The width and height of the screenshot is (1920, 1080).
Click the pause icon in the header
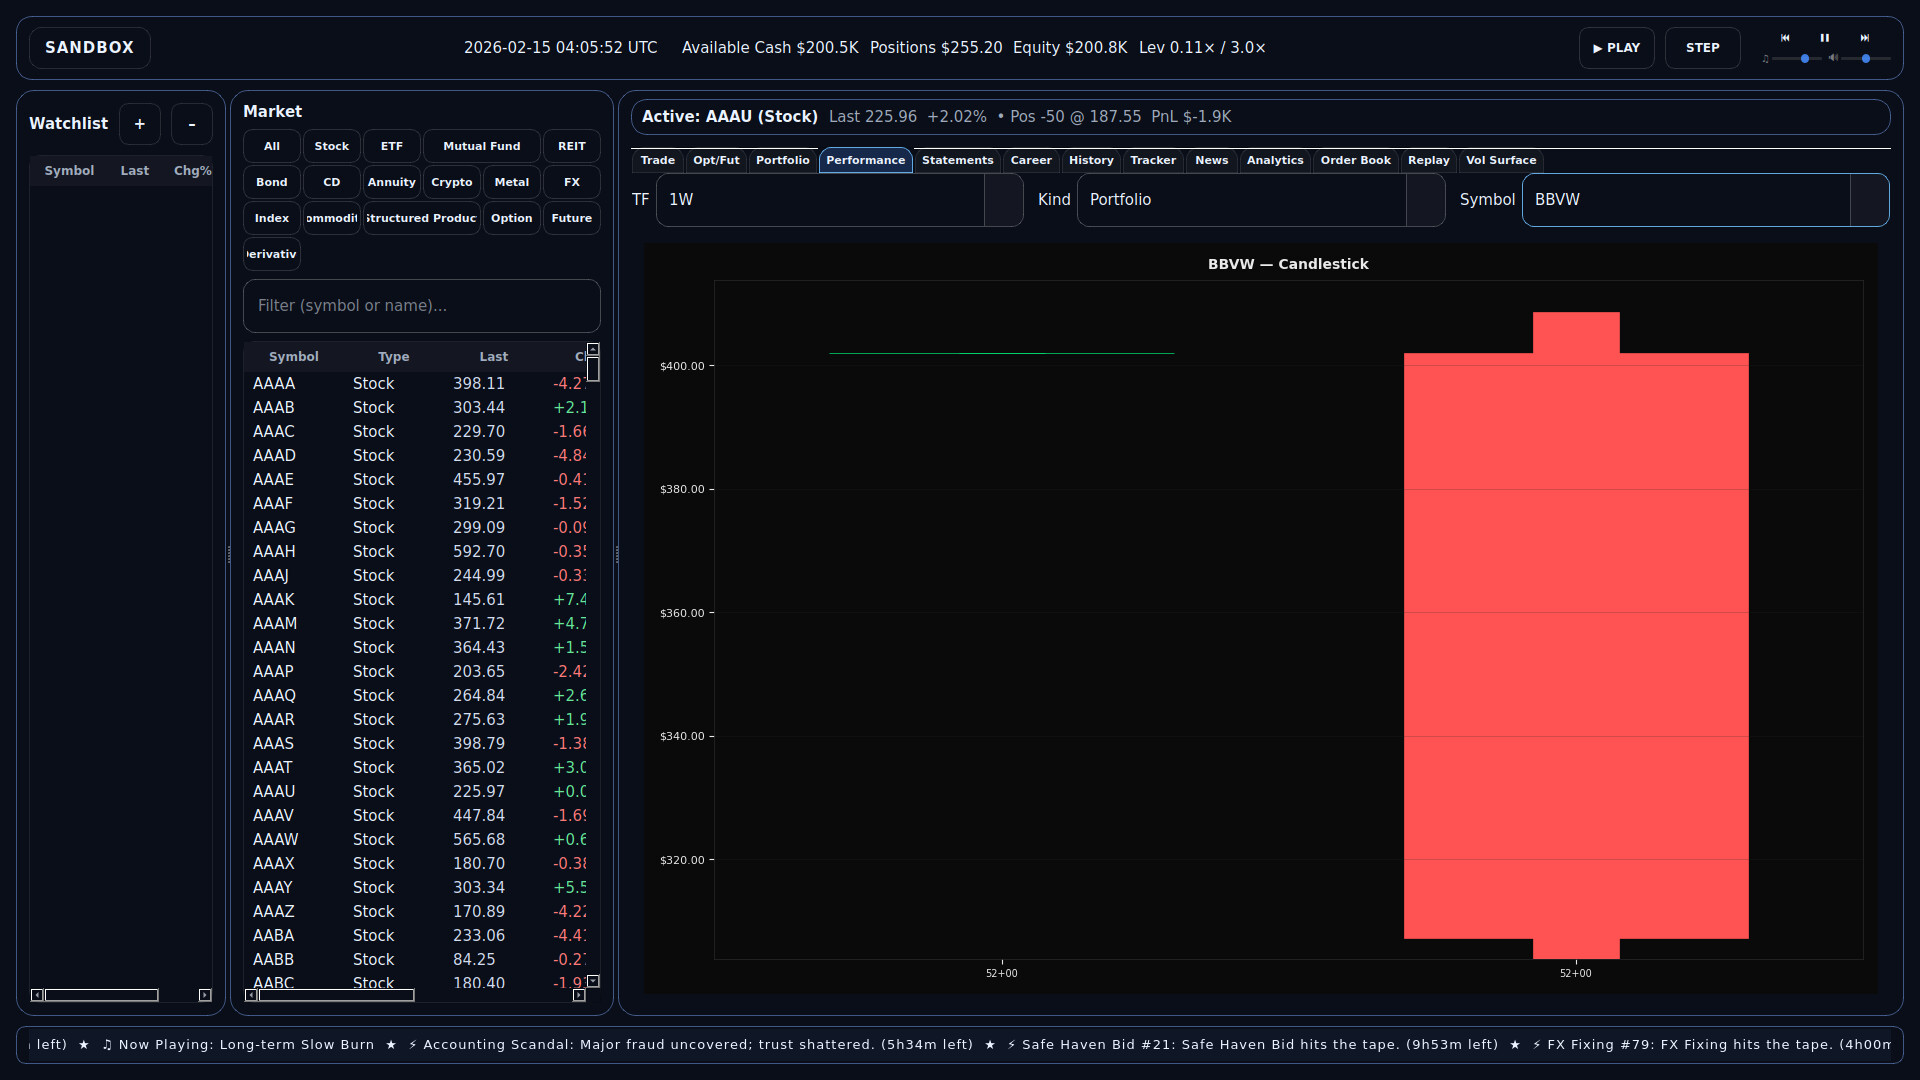[1824, 38]
